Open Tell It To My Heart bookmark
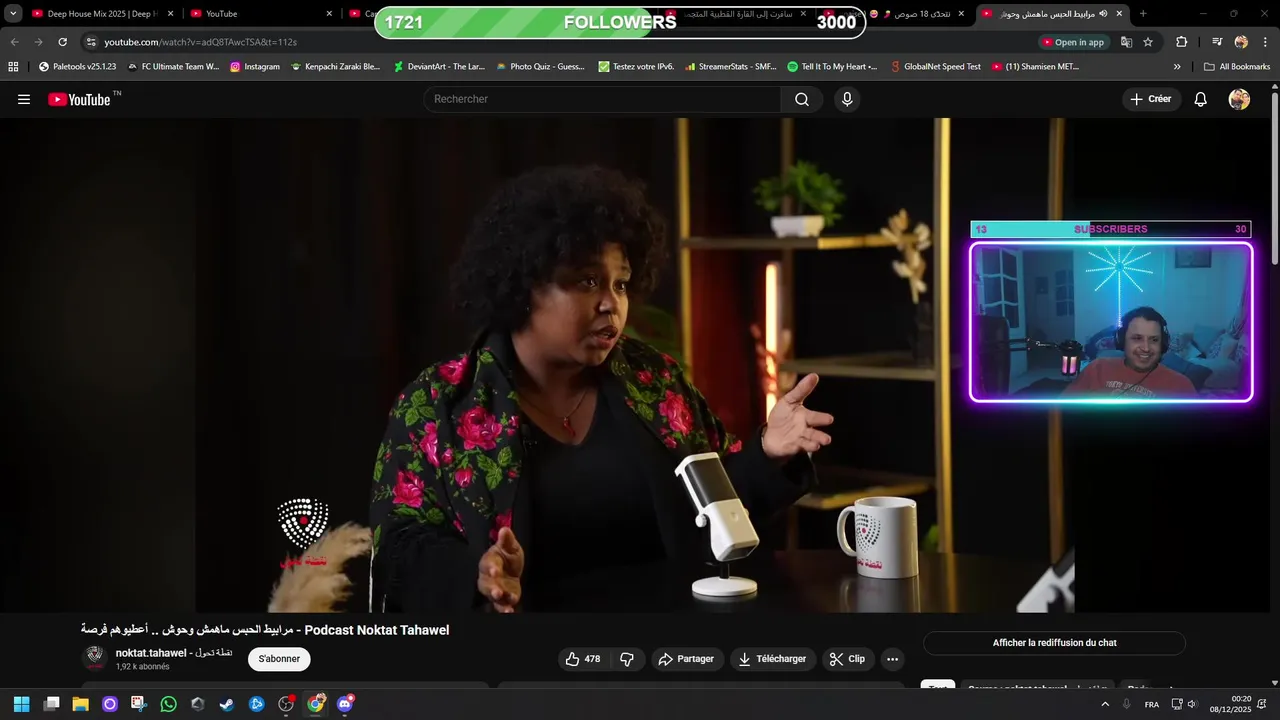1280x720 pixels. [x=832, y=67]
